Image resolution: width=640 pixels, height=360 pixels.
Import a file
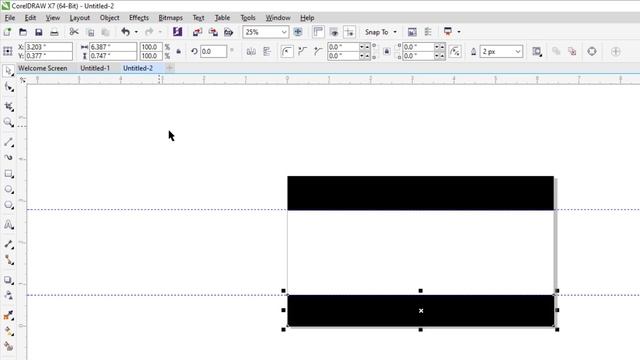pyautogui.click(x=198, y=32)
